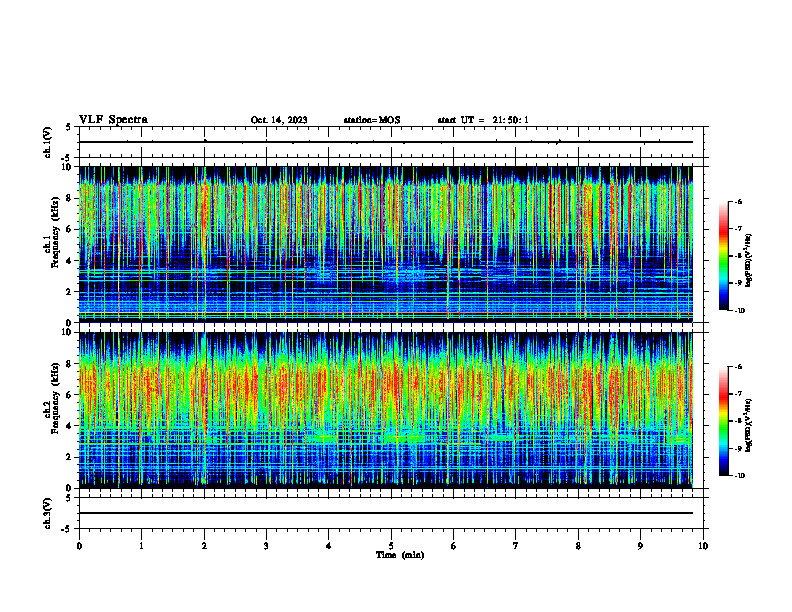This screenshot has width=792, height=612.
Task: Click the "ch.3(V)" axis label
Action: click(48, 513)
